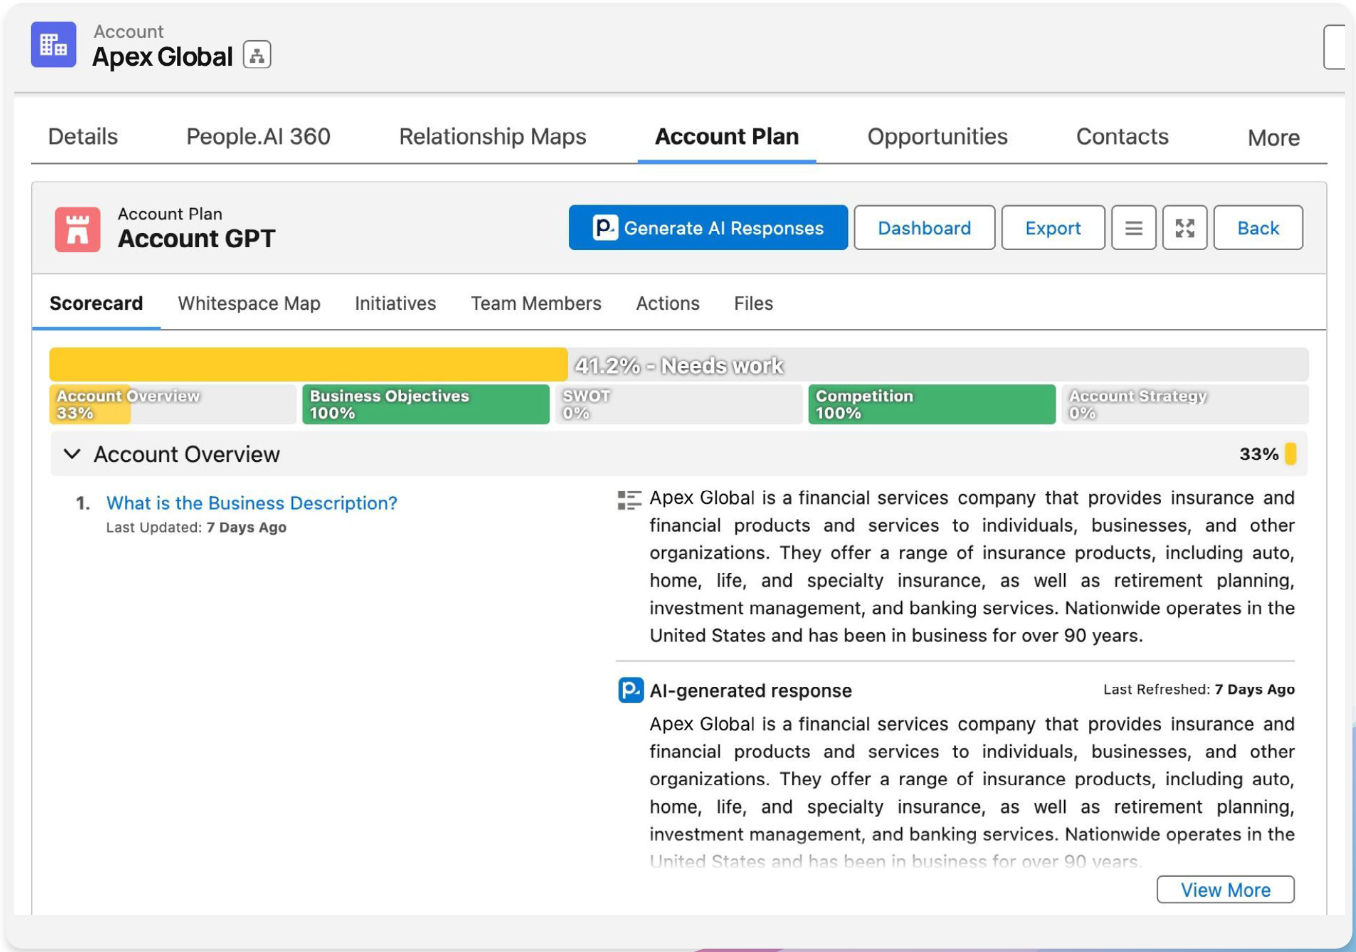Image resolution: width=1356 pixels, height=952 pixels.
Task: Open the Details tab
Action: [x=83, y=137]
